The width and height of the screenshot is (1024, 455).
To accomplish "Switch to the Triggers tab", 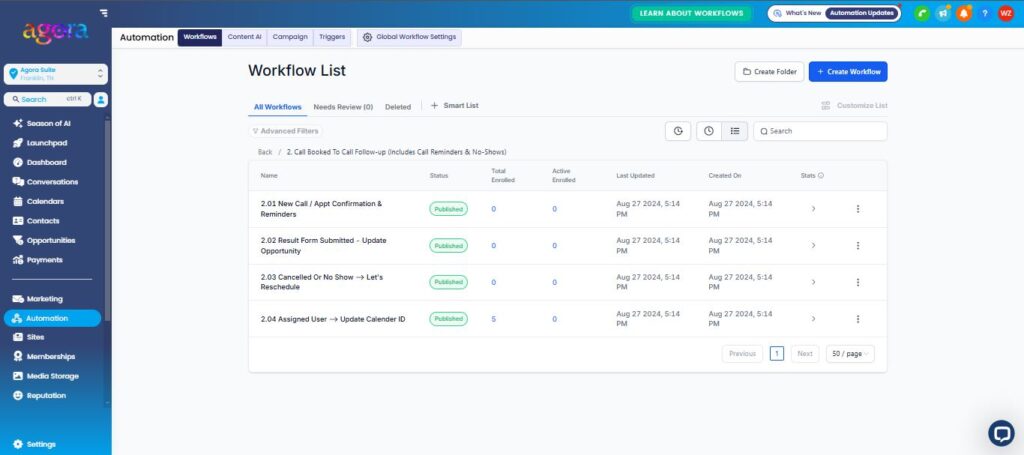I will pyautogui.click(x=332, y=37).
